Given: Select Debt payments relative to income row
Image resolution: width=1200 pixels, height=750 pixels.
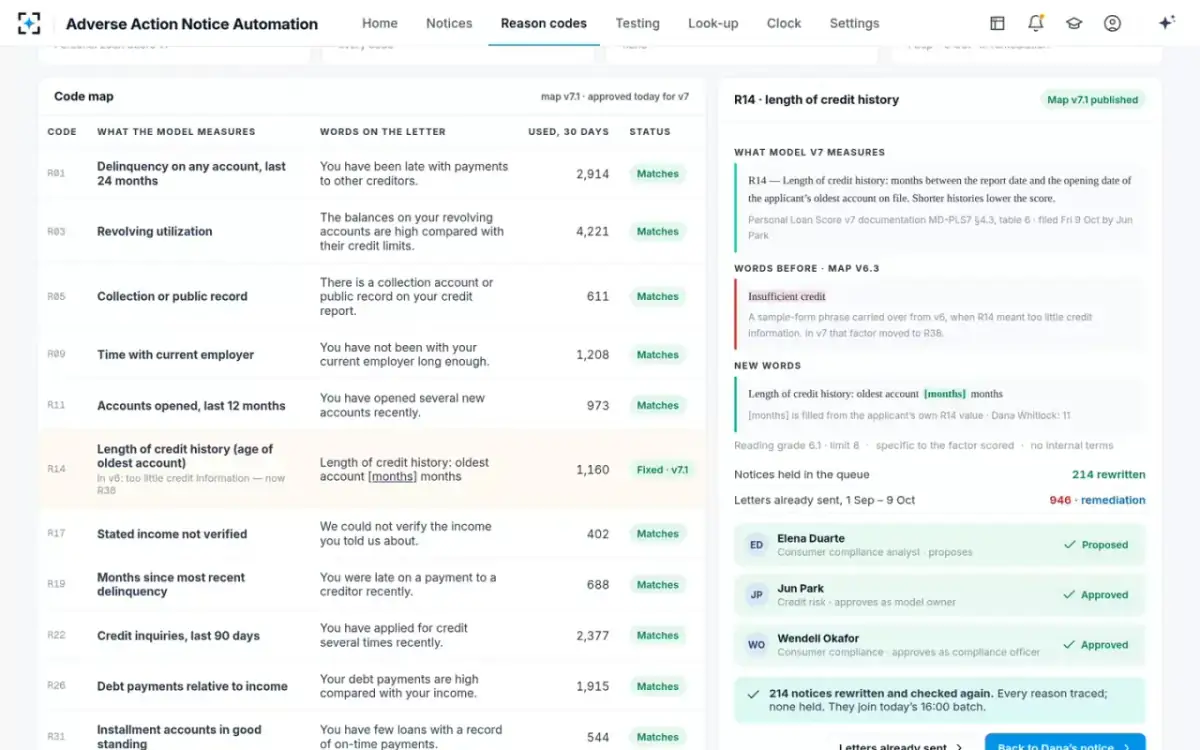Looking at the screenshot, I should [x=372, y=686].
